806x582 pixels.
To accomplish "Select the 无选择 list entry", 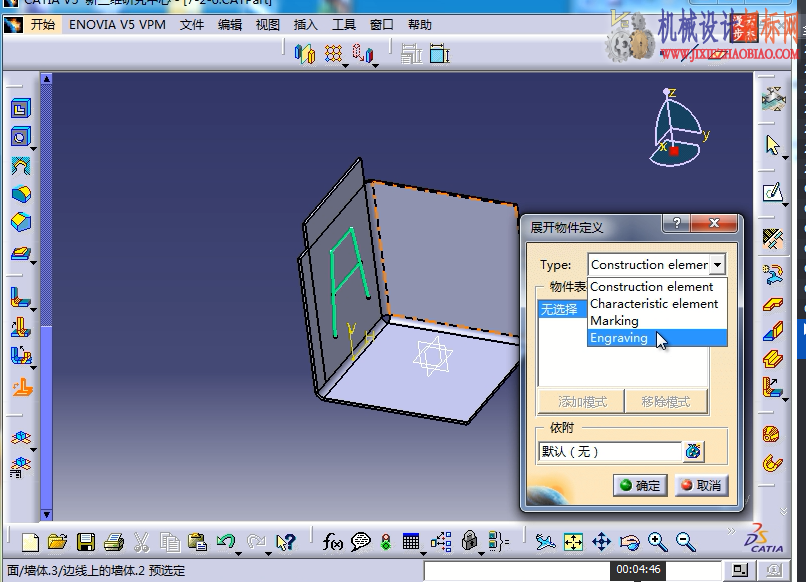I will click(x=562, y=310).
